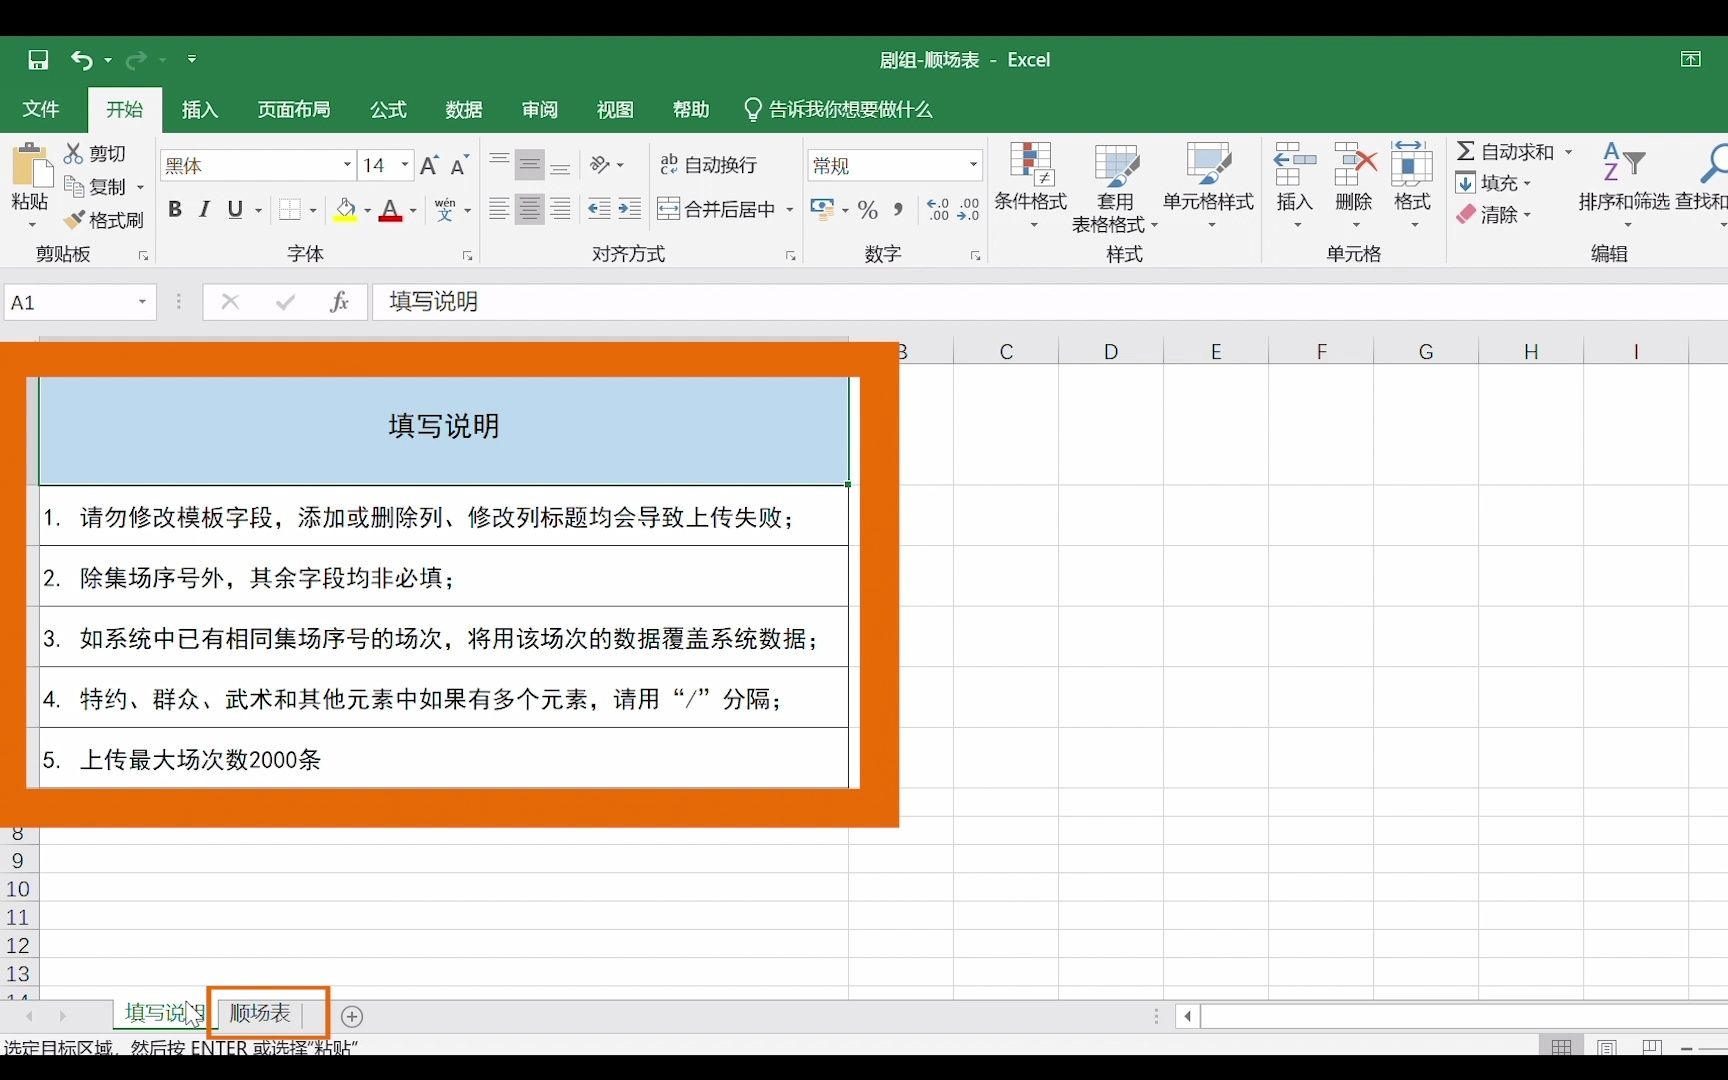Decrease font size with the small A icon
1728x1080 pixels.
460,165
